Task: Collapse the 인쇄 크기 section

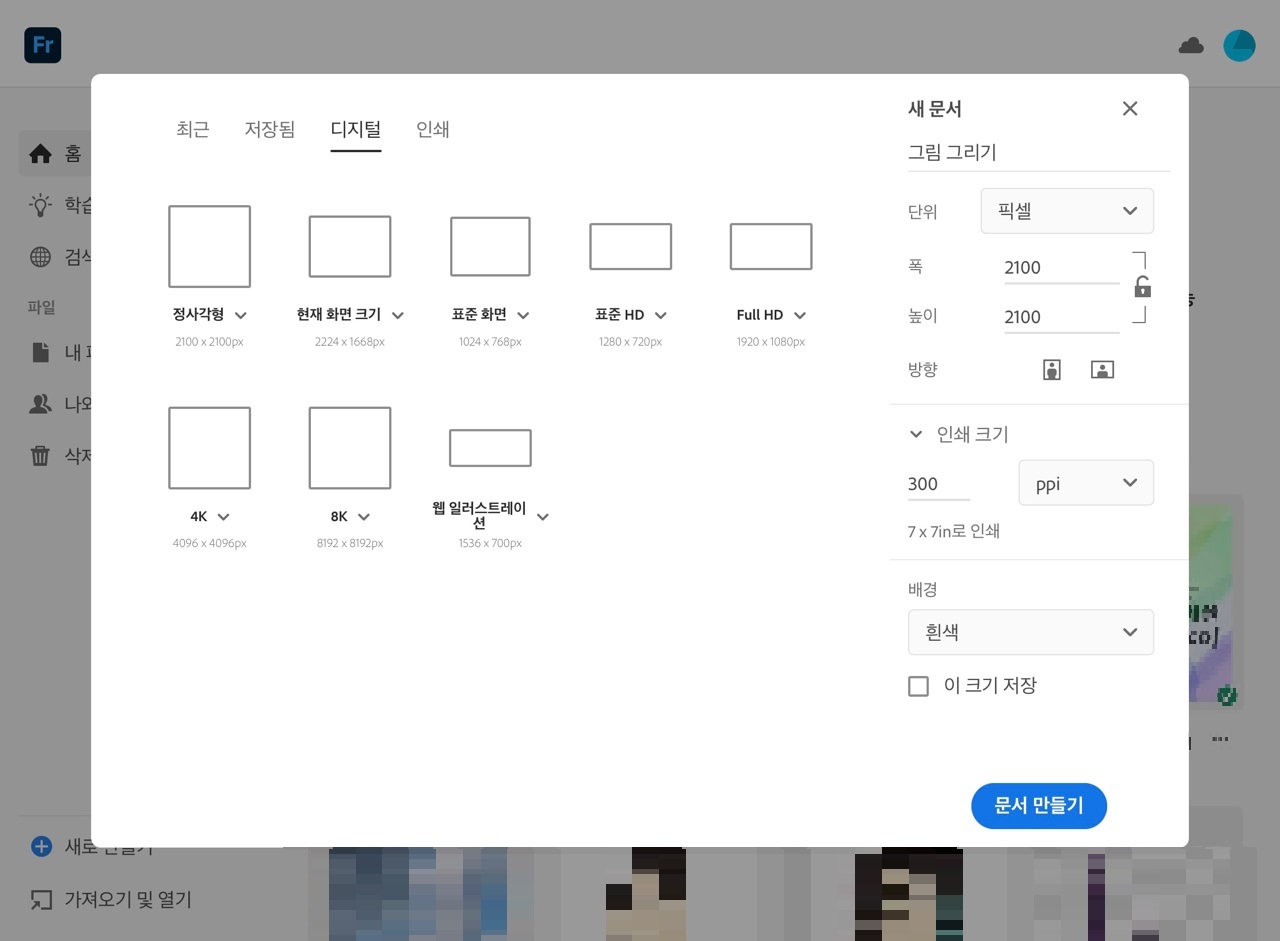Action: click(x=916, y=434)
